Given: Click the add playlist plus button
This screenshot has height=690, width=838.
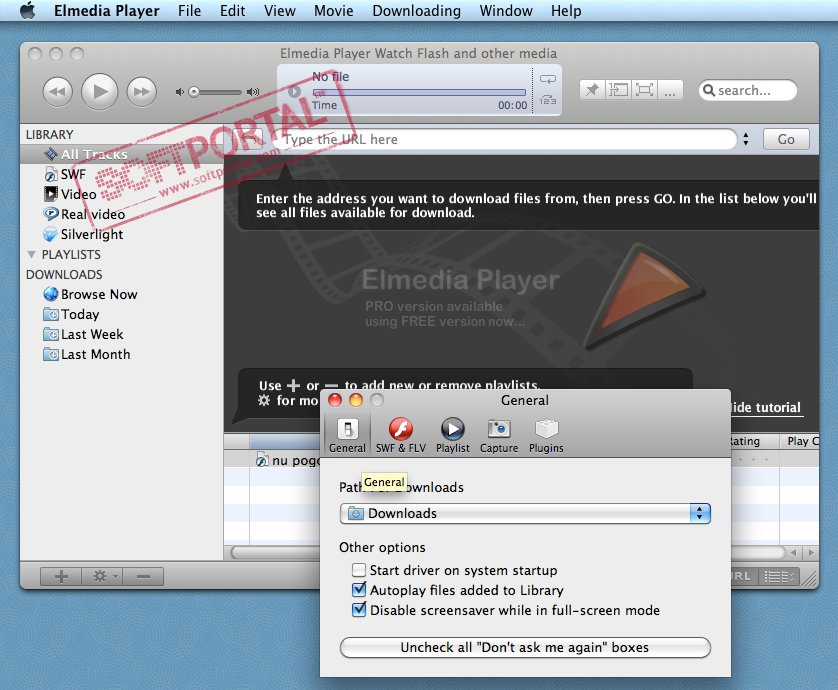Looking at the screenshot, I should [61, 576].
